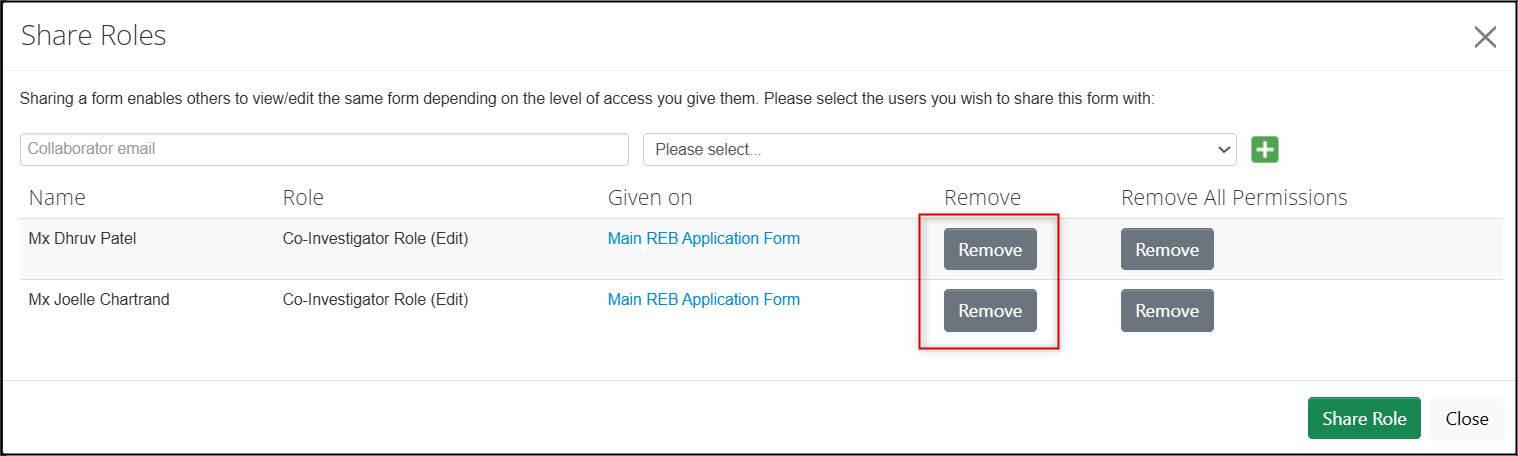This screenshot has height=456, width=1518.
Task: Click Joelle Chartrand's Co-Investigator Role (Edit) text
Action: click(375, 300)
